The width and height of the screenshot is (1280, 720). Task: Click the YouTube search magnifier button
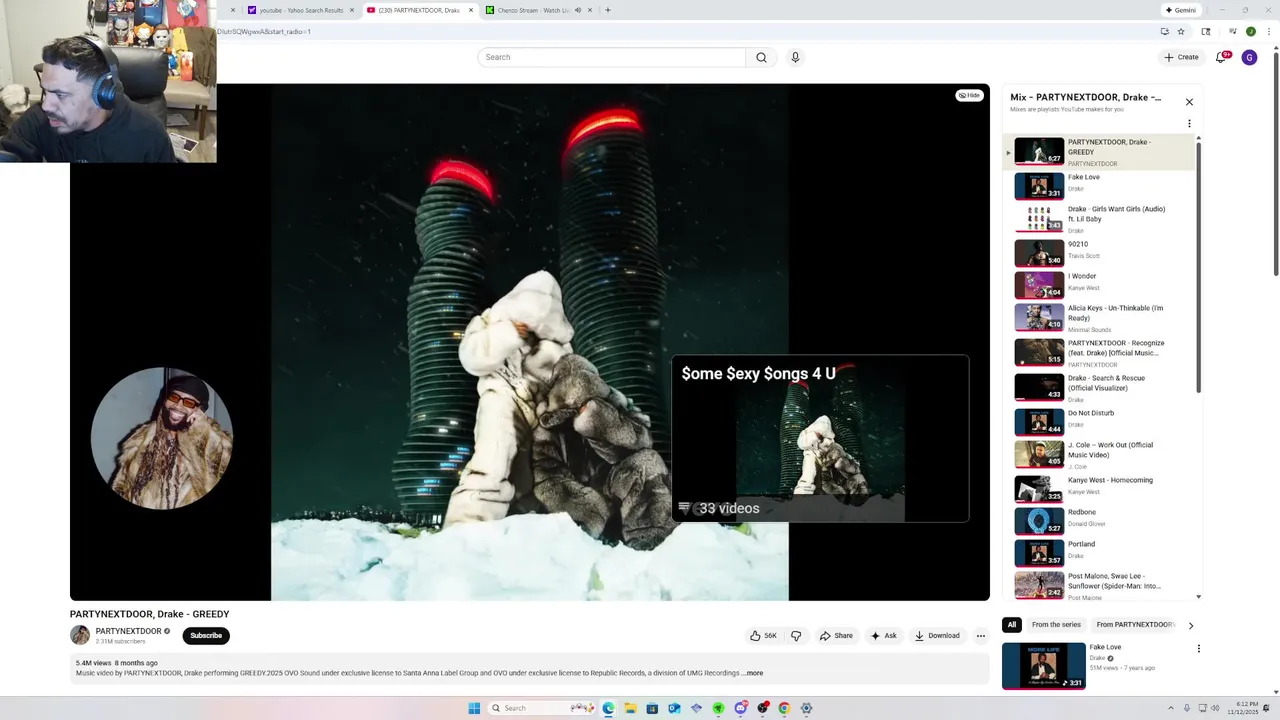(x=761, y=57)
